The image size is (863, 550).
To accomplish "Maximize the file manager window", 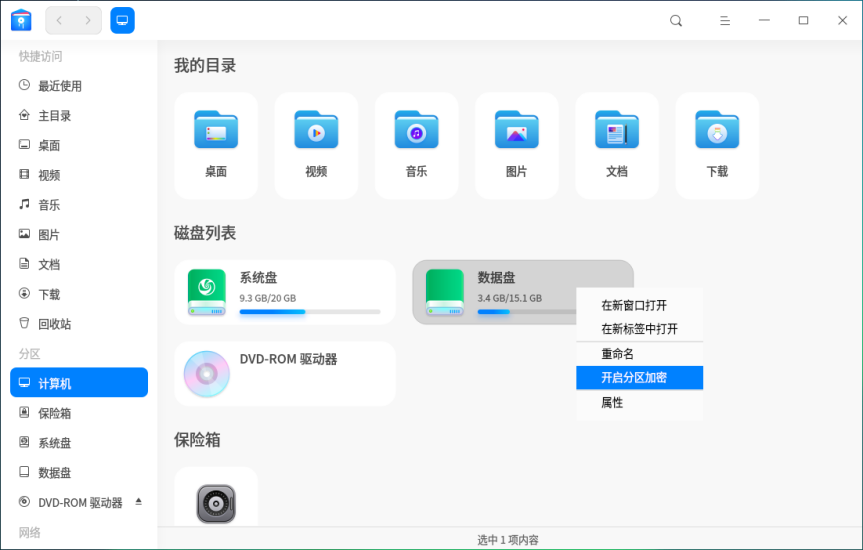I will pyautogui.click(x=804, y=20).
